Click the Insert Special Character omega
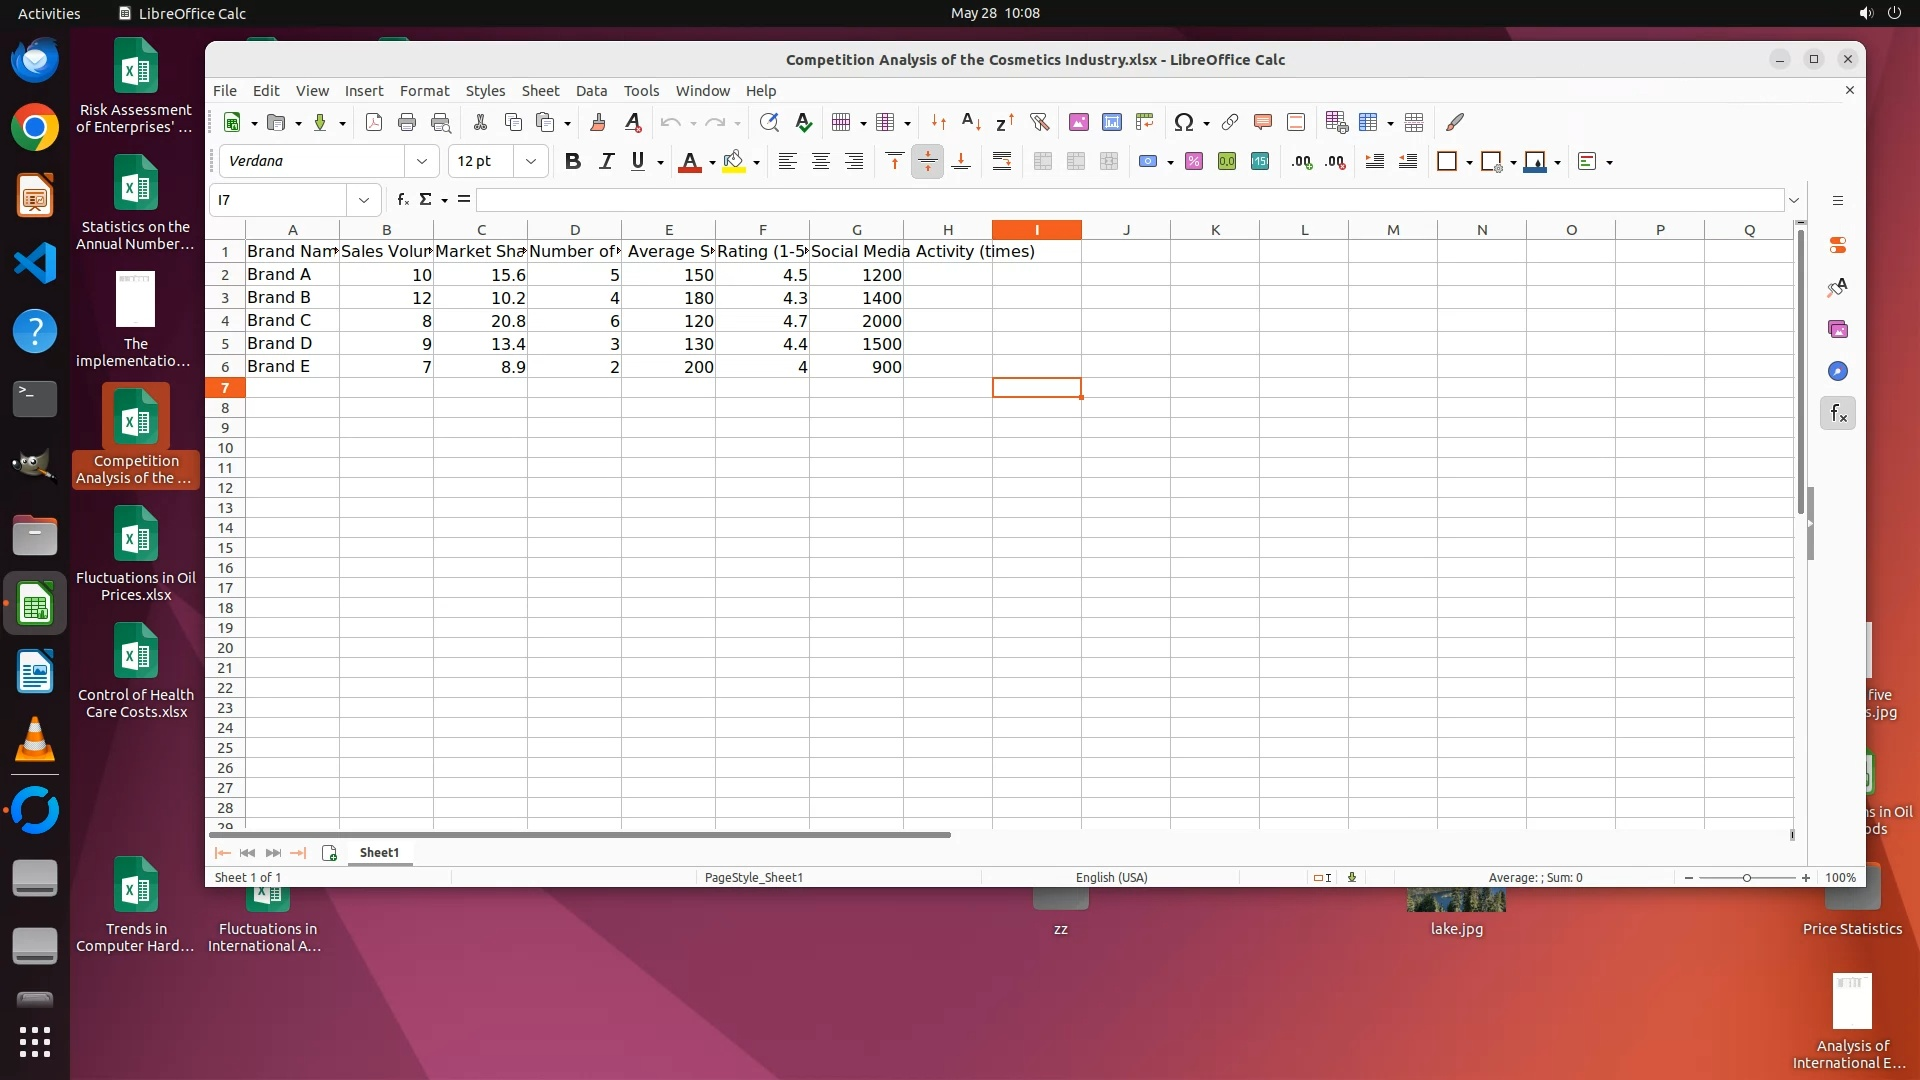 click(x=1184, y=122)
